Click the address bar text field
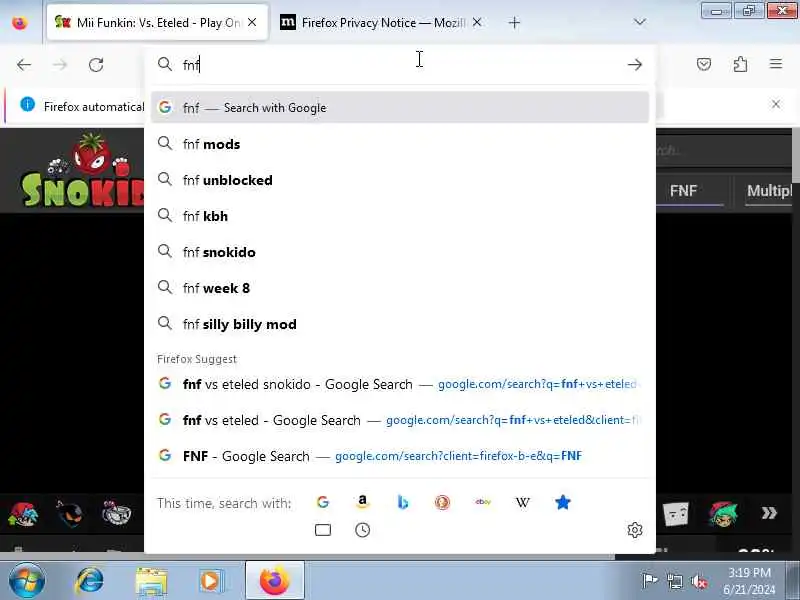Screen dimensions: 800x600 tap(398, 65)
